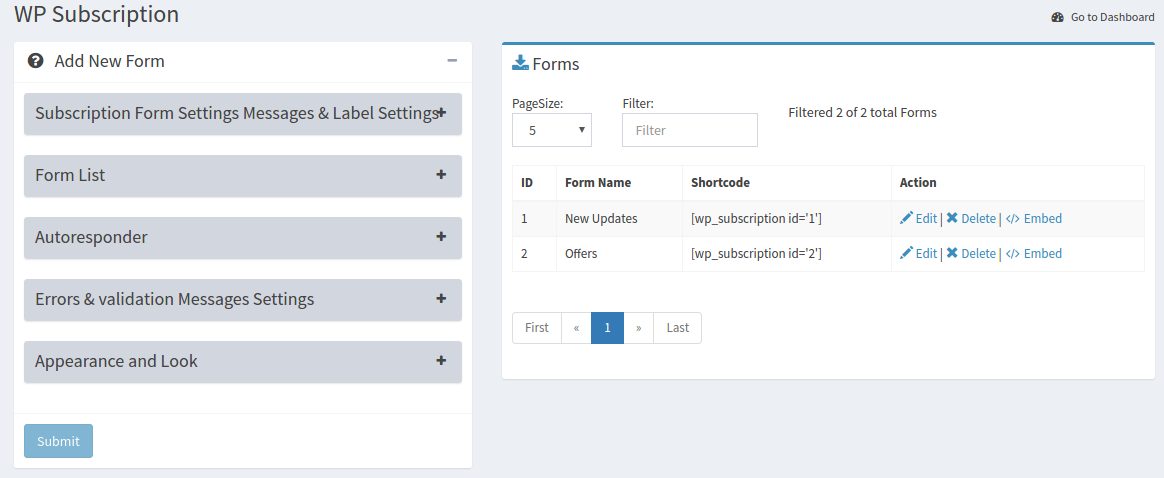Select page 1 in pagination
Screen dimensions: 1164x478
click(x=607, y=327)
